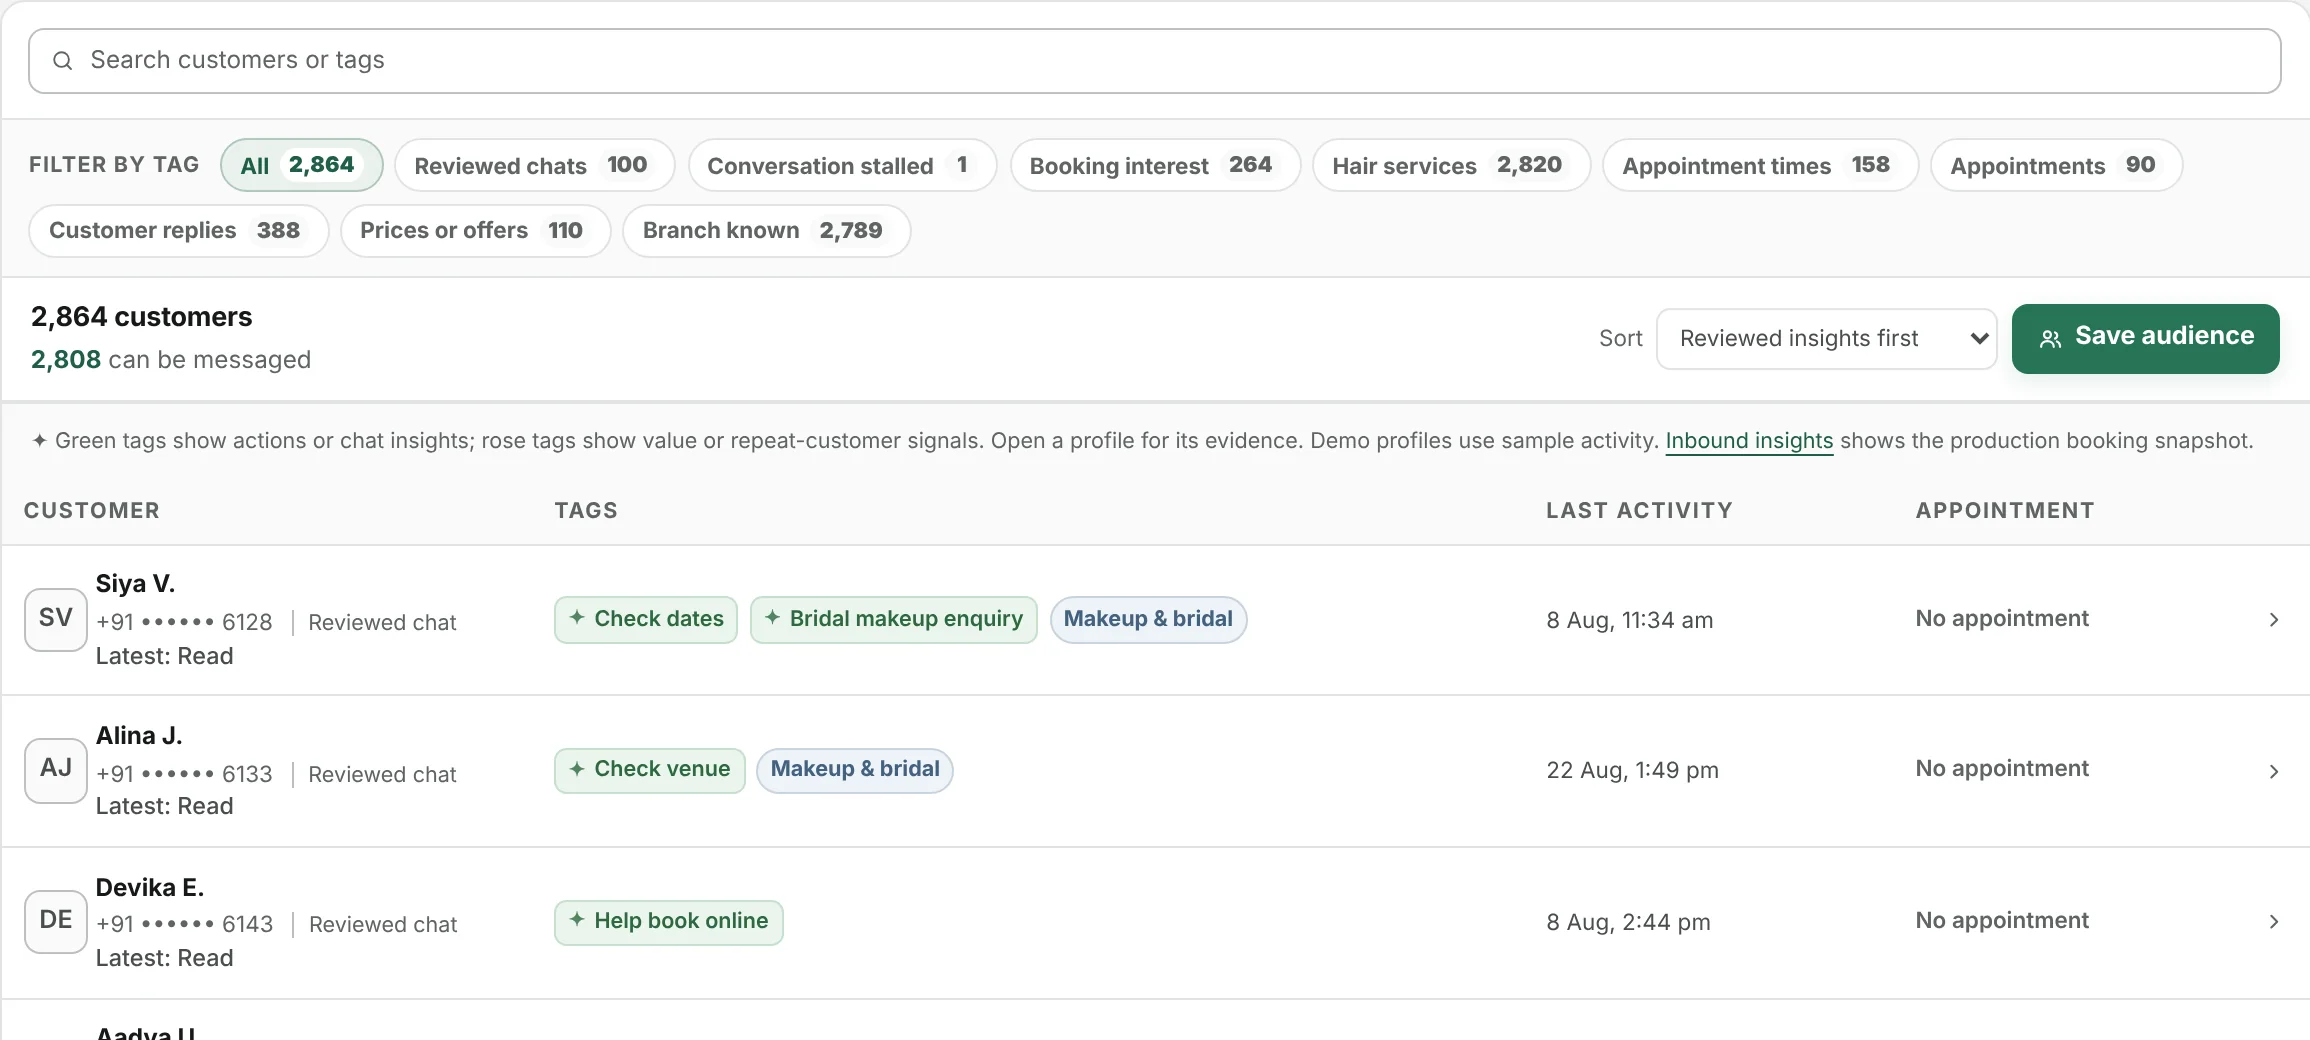2310x1040 pixels.
Task: Click Makeup & bridal tag in Siya's row
Action: [x=1148, y=619]
